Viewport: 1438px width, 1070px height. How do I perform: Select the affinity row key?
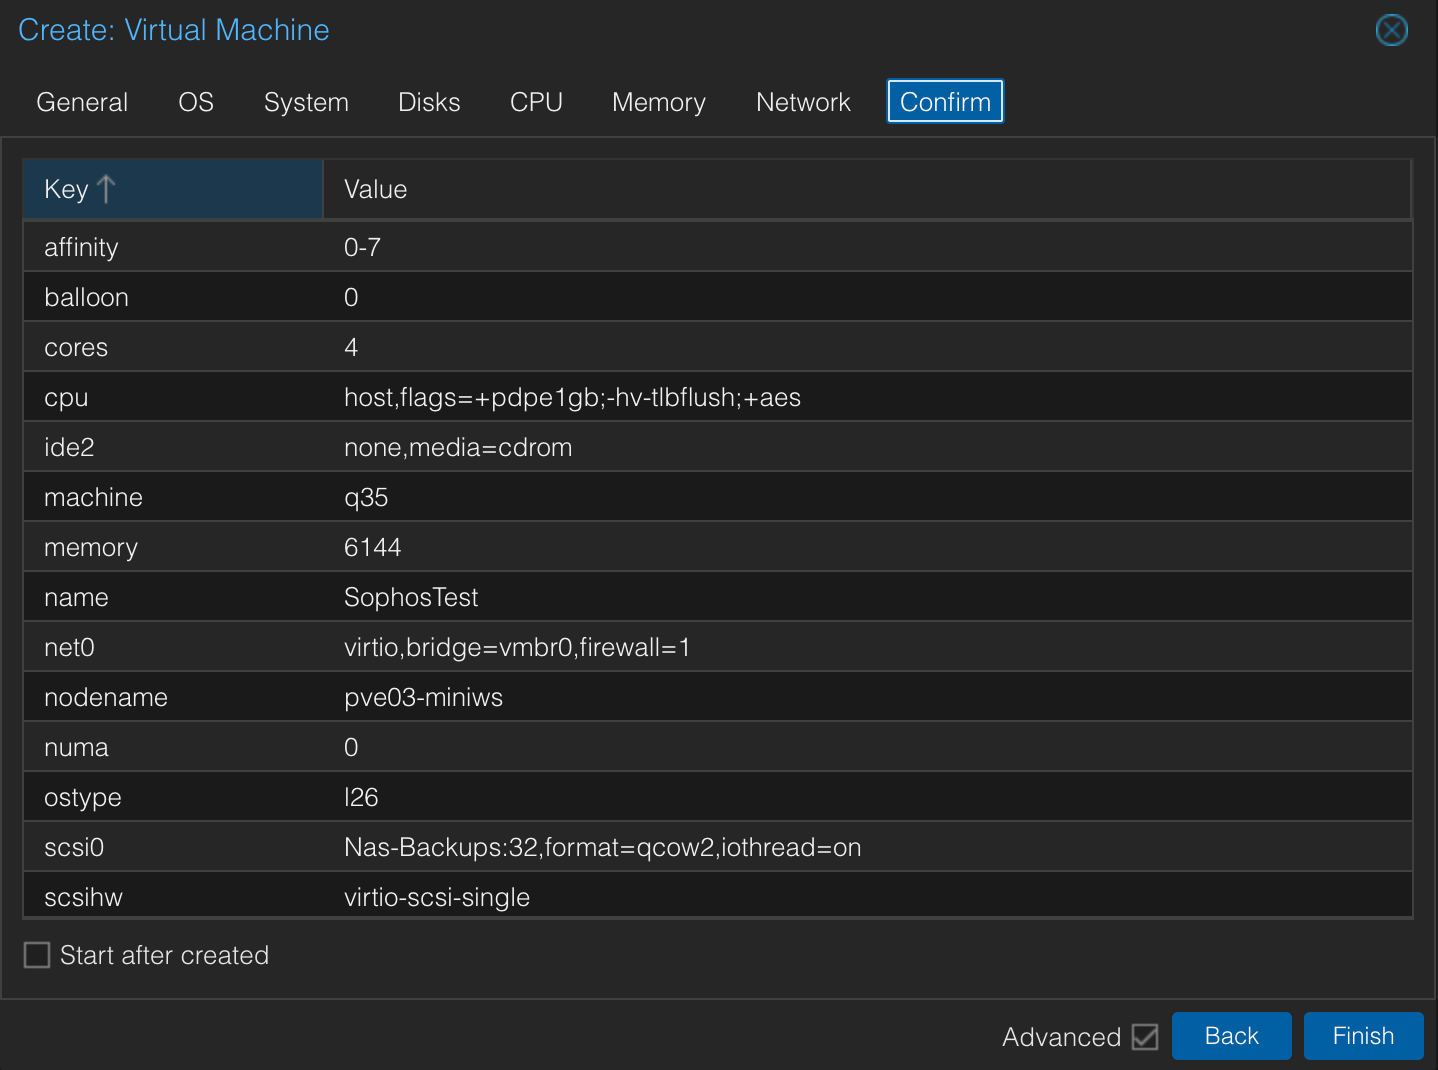click(x=81, y=247)
